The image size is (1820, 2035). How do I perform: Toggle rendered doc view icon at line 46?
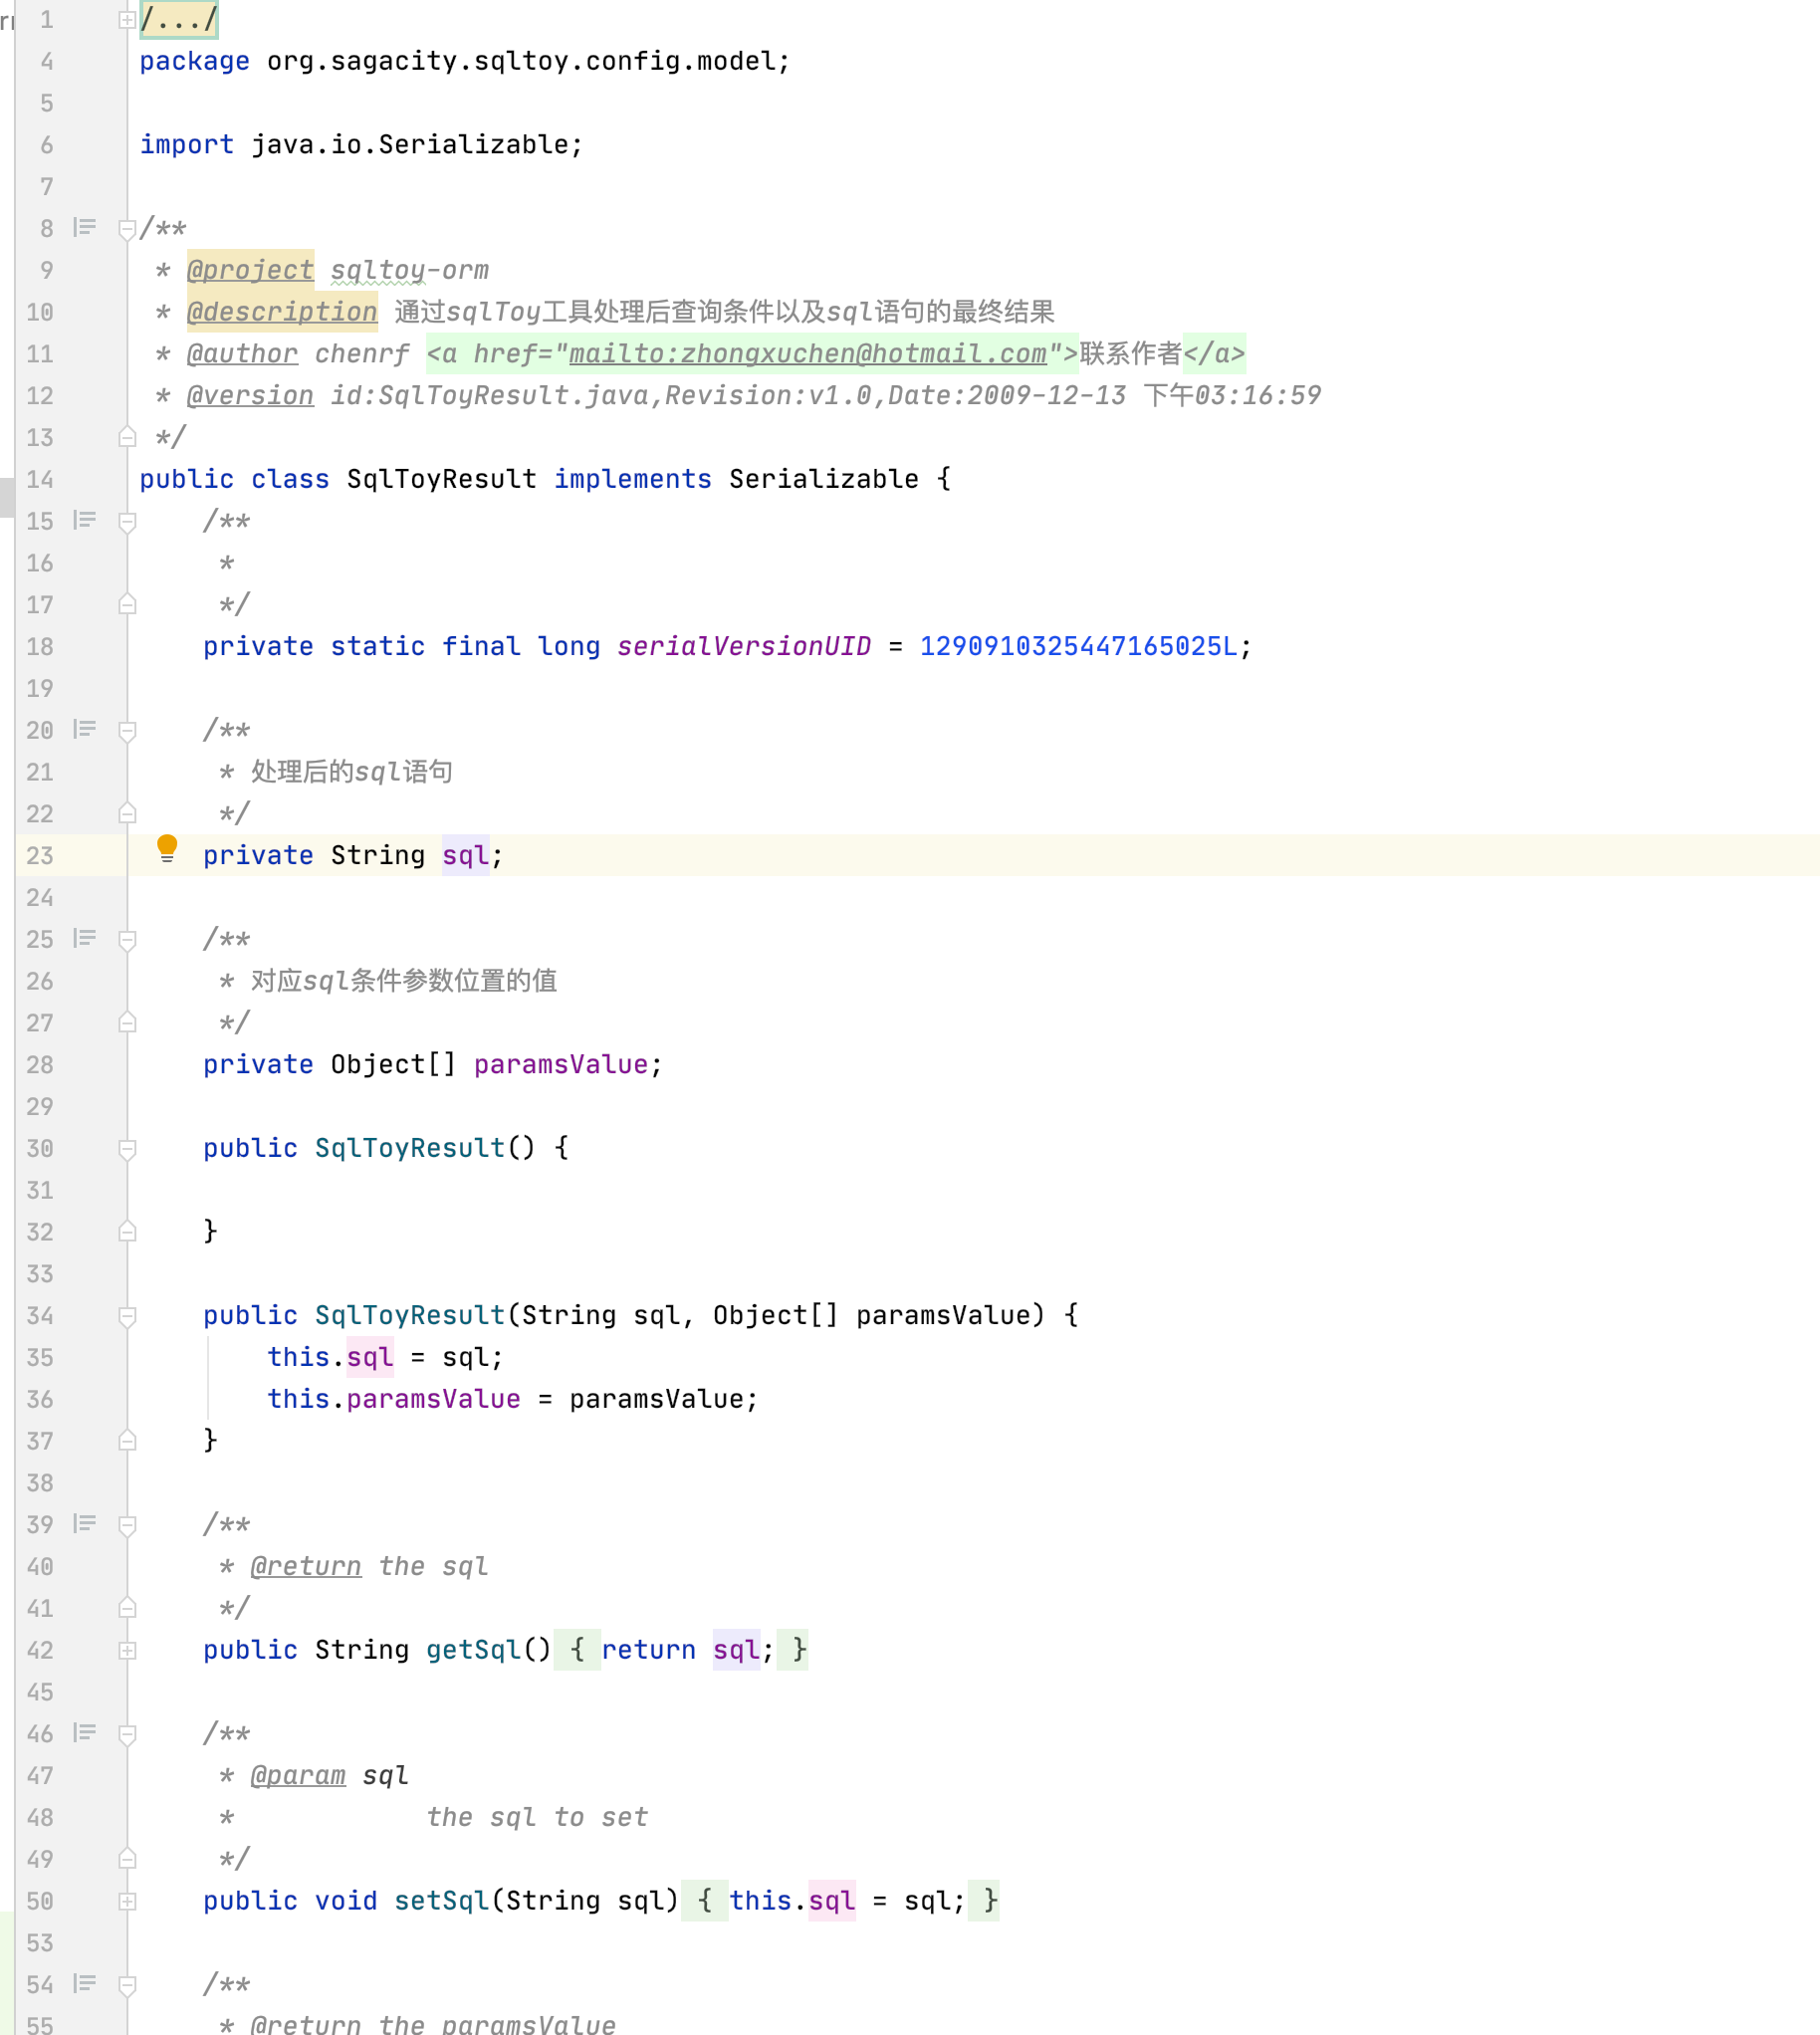click(x=85, y=1732)
